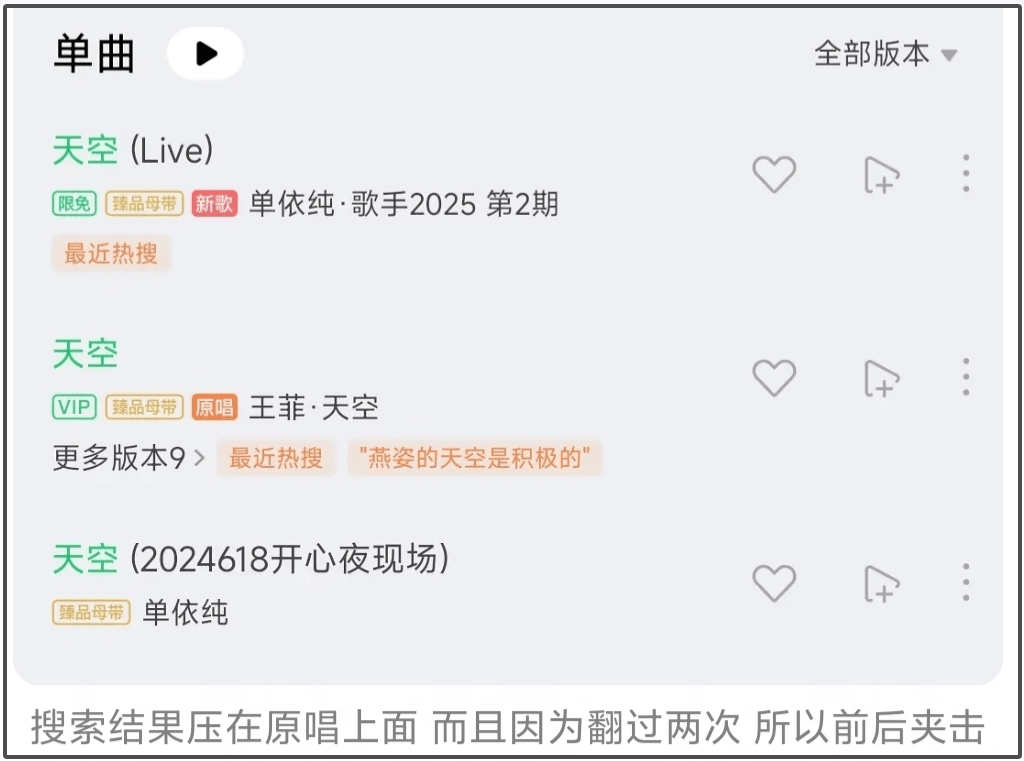The width and height of the screenshot is (1024, 761).
Task: Like 天空 (Live) with the heart icon
Action: click(774, 174)
